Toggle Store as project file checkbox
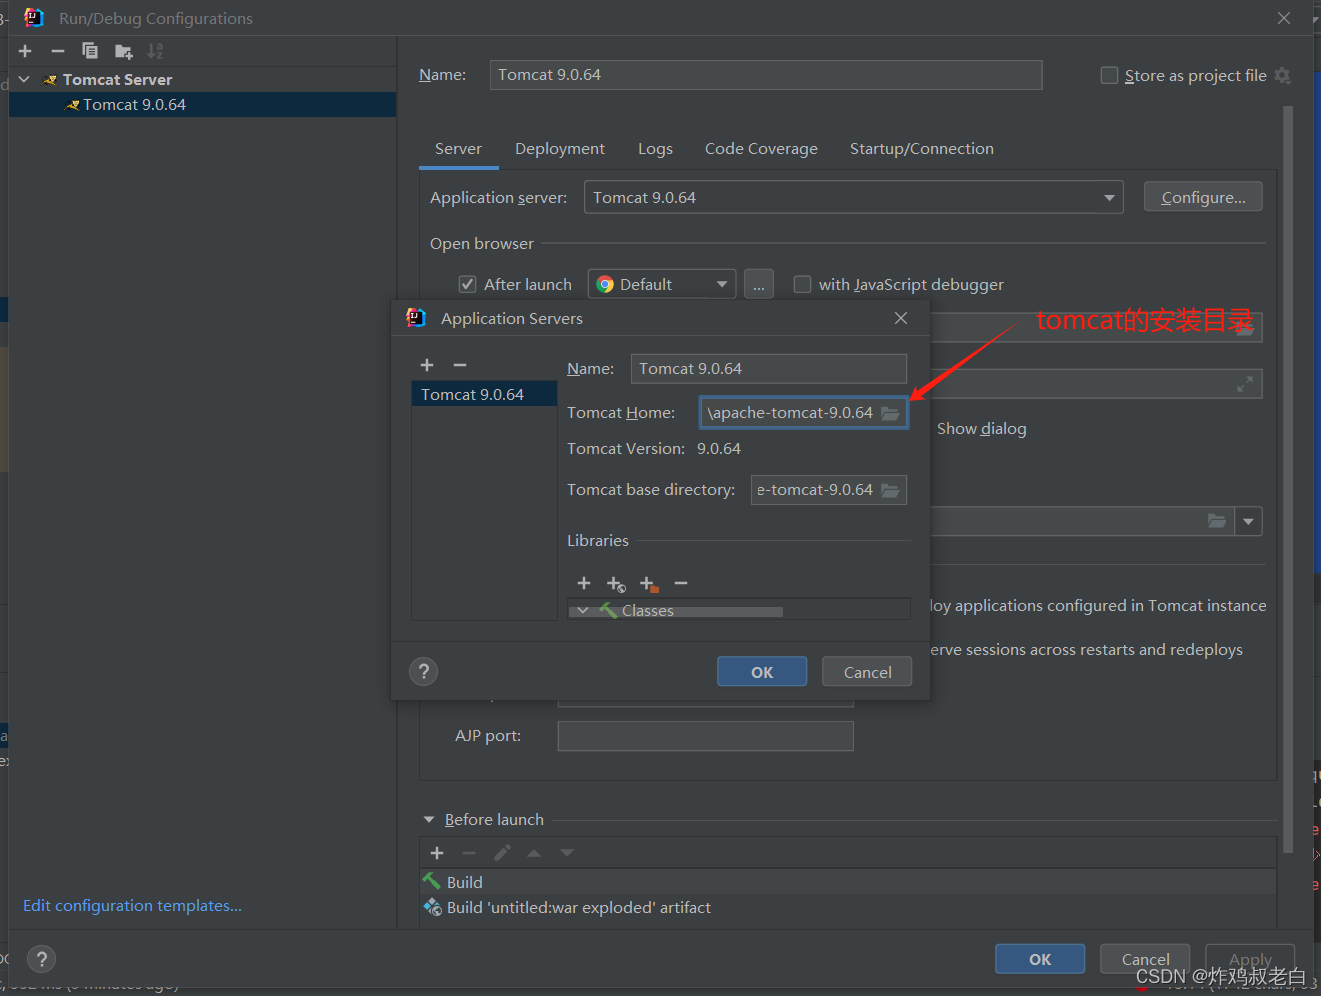Image resolution: width=1321 pixels, height=996 pixels. pyautogui.click(x=1109, y=76)
